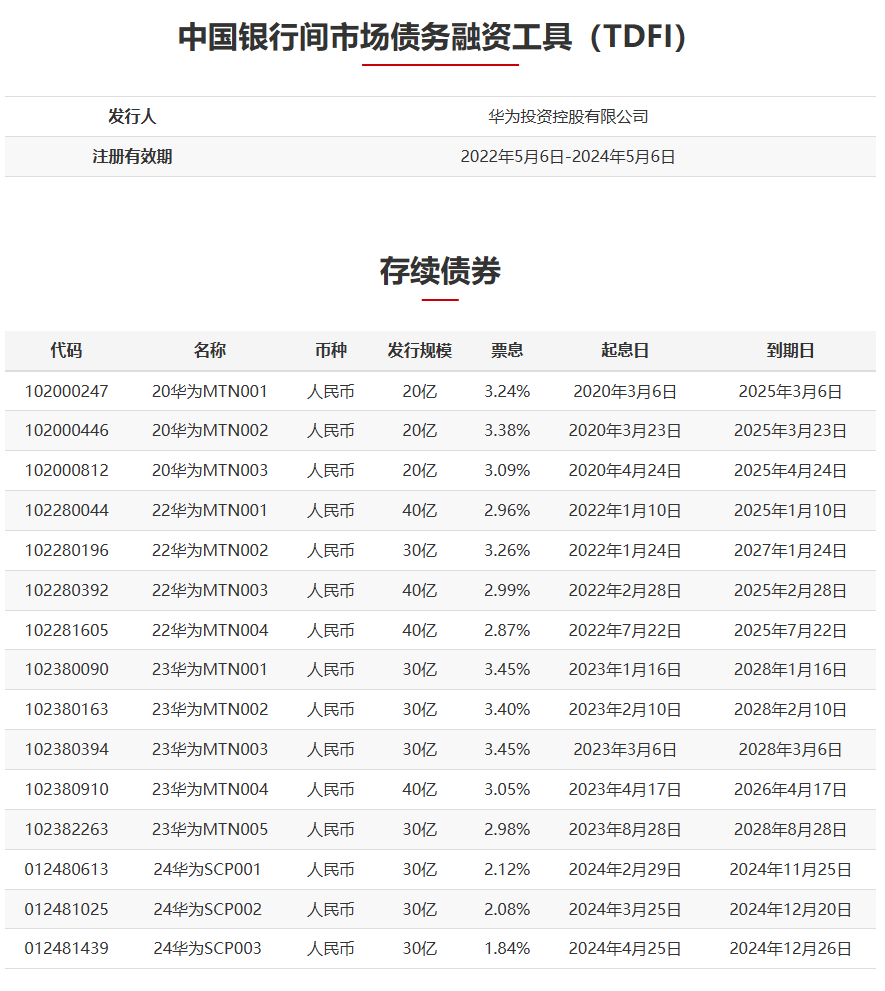Click the 代码 column header
Screen dimensions: 885x991
click(x=66, y=351)
